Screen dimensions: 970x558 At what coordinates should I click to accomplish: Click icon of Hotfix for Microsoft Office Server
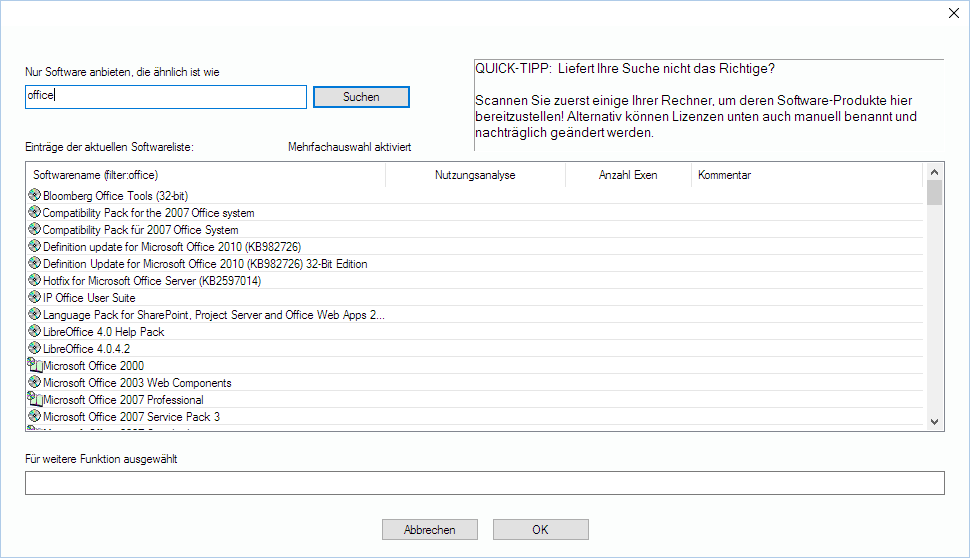click(35, 280)
